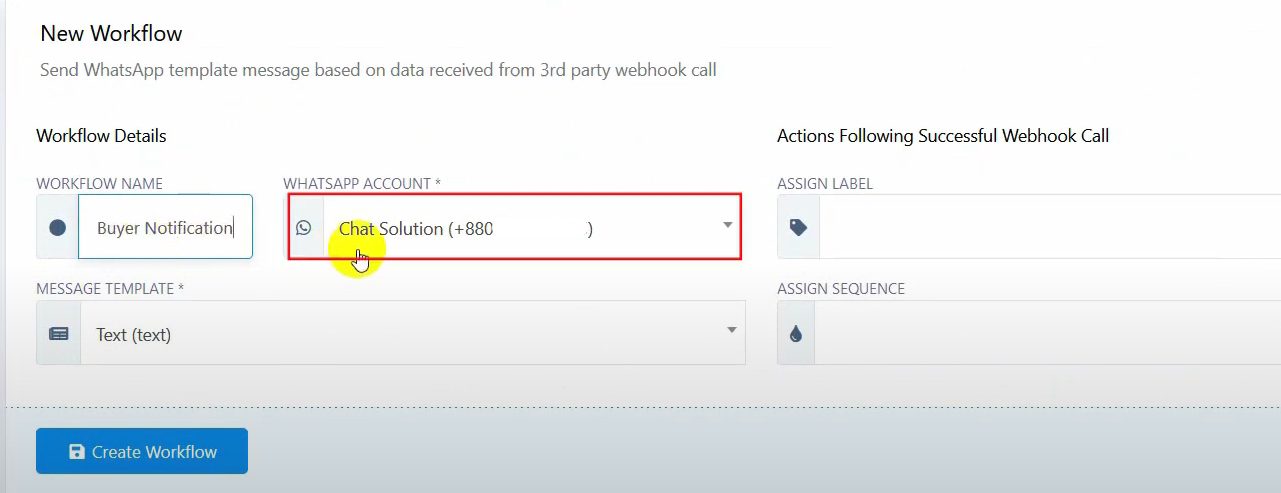Click the WhatsApp logo icon
Image resolution: width=1281 pixels, height=493 pixels.
[x=304, y=228]
